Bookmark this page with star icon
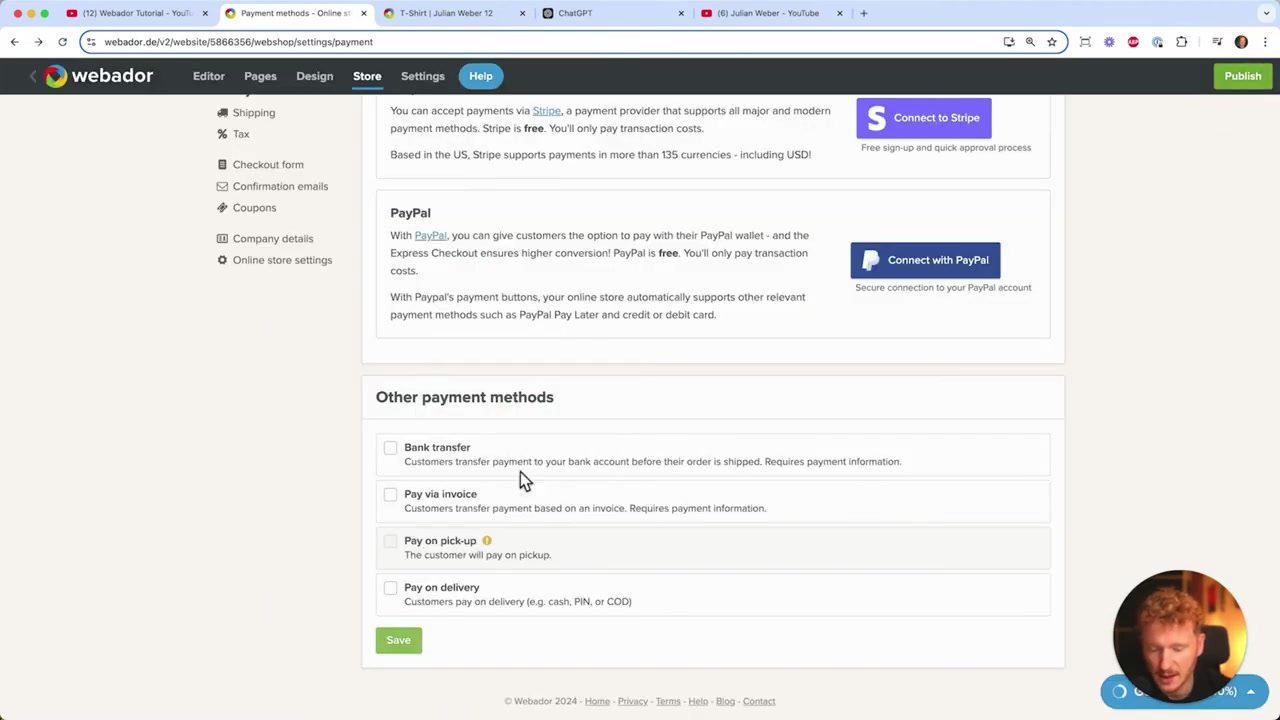Image resolution: width=1280 pixels, height=720 pixels. (x=1052, y=42)
